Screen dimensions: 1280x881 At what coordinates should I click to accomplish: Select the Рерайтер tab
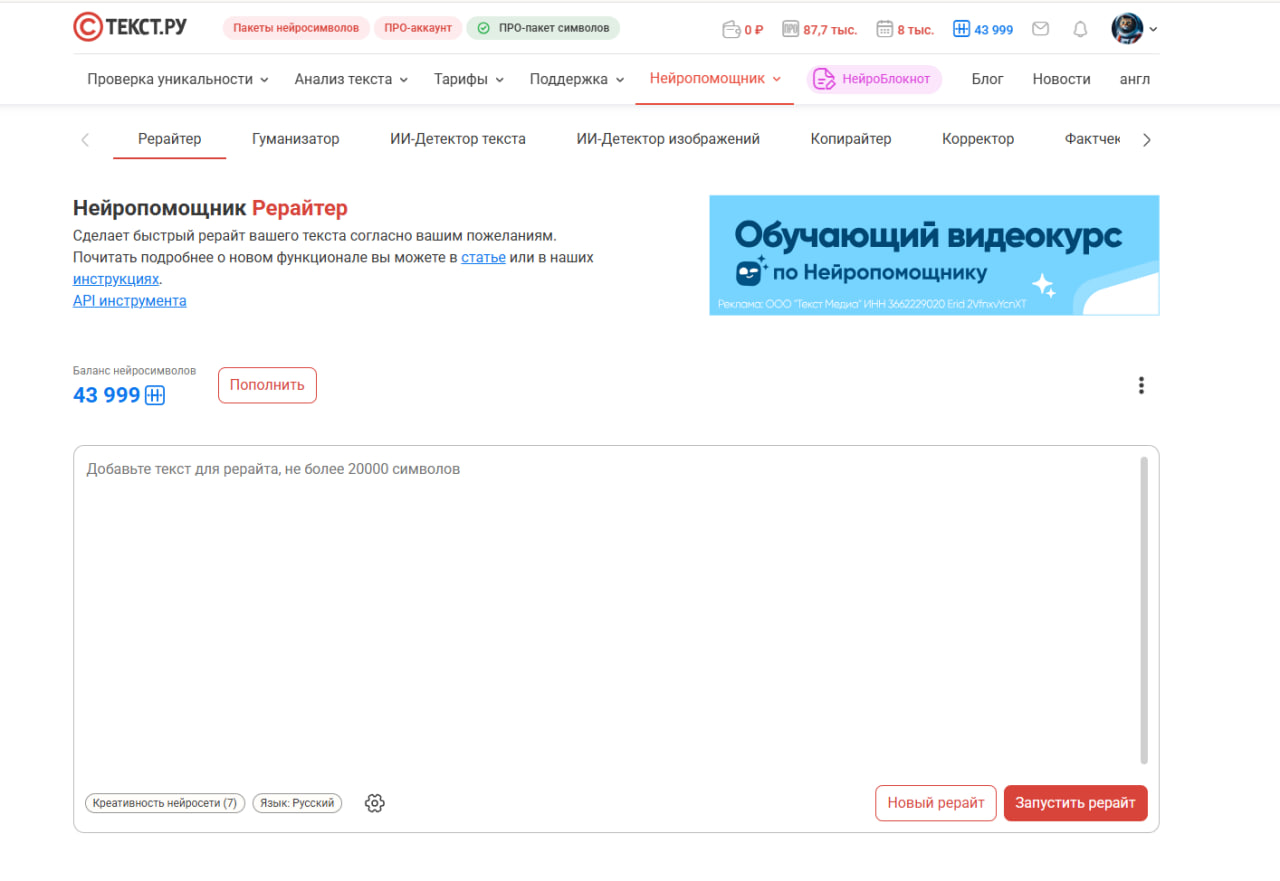[x=169, y=139]
